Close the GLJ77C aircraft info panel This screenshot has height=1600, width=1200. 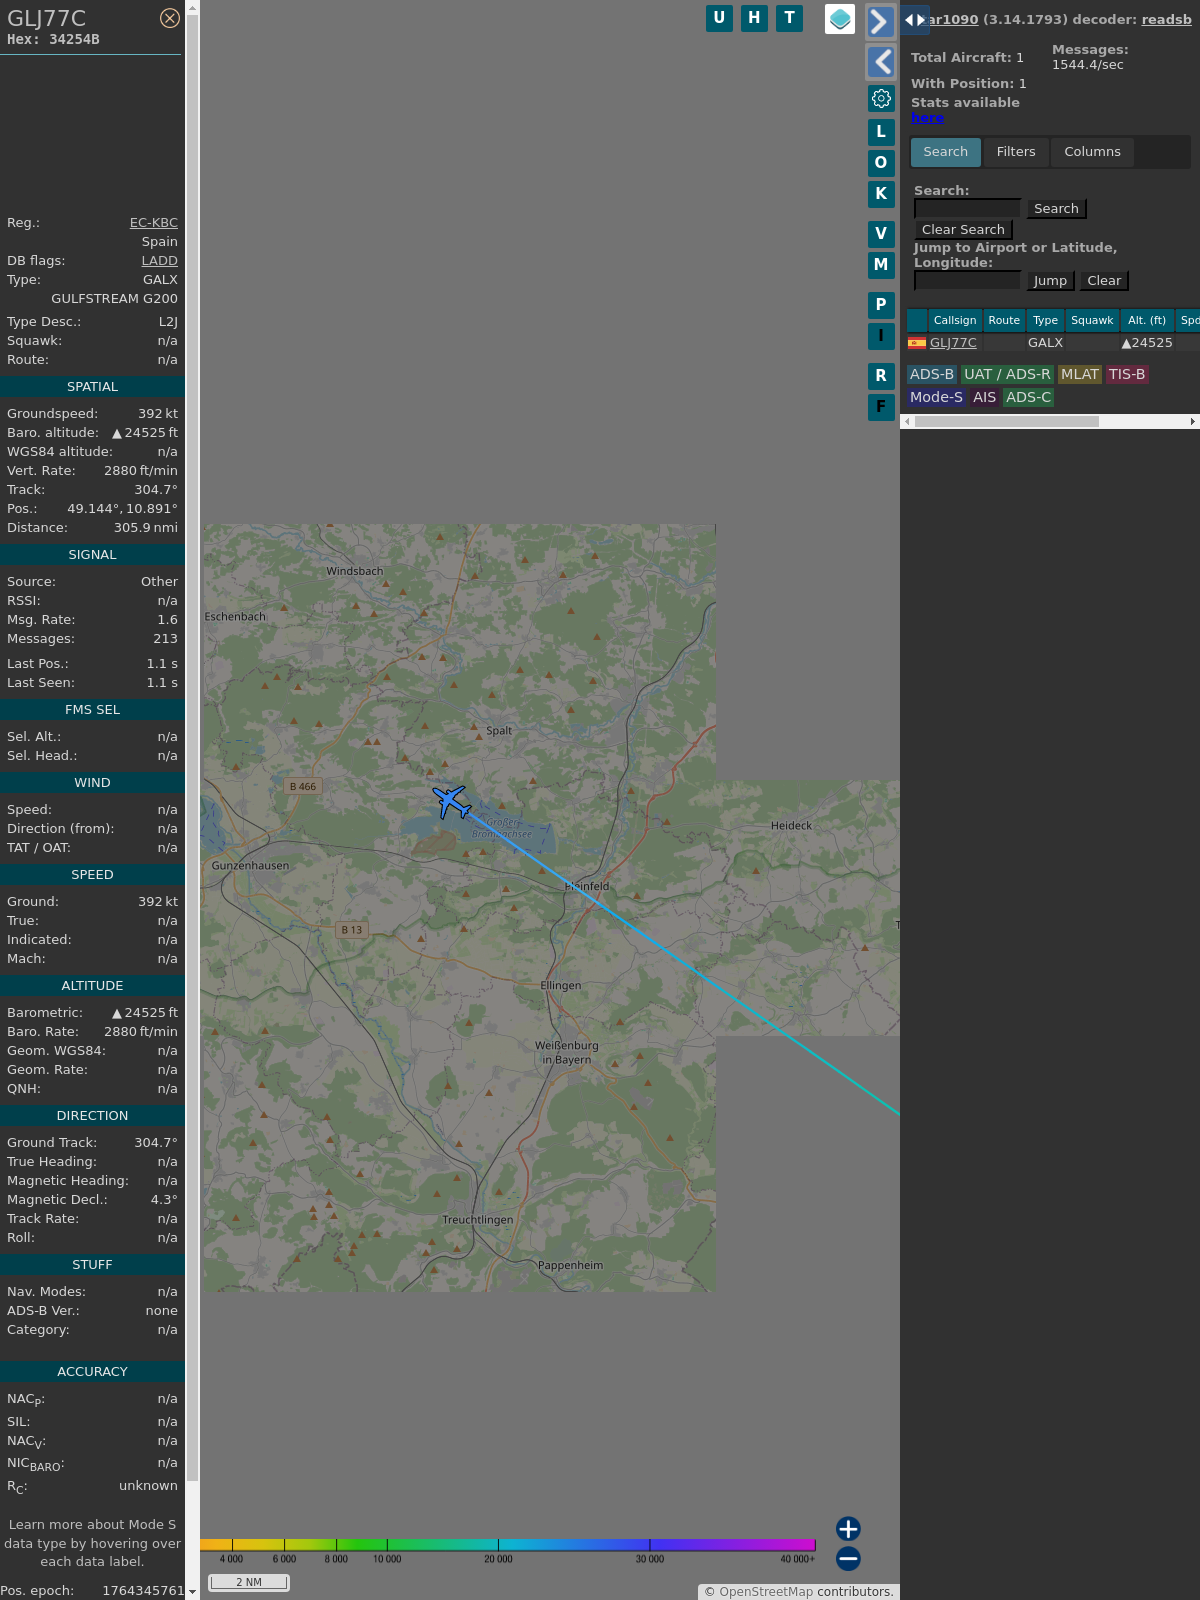tap(170, 18)
